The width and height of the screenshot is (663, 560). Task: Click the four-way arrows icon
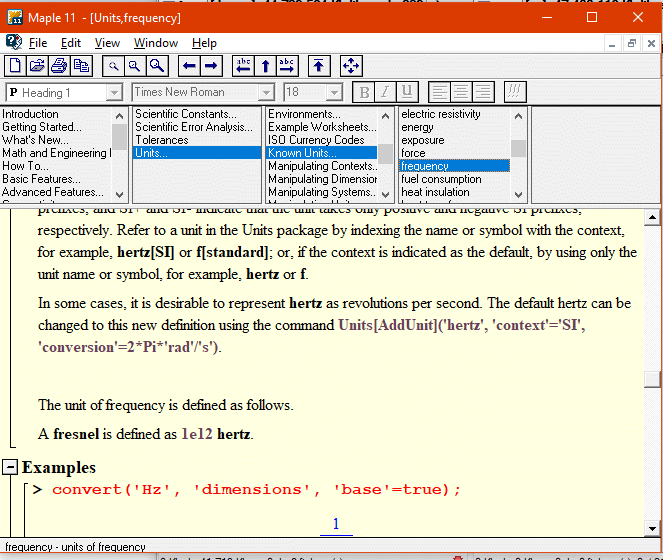[351, 66]
